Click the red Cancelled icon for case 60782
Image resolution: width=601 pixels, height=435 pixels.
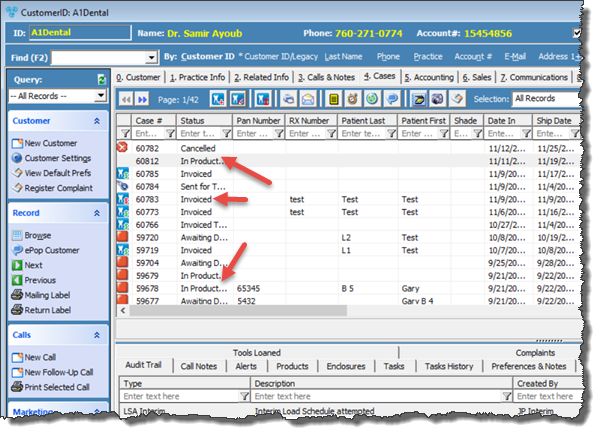123,147
